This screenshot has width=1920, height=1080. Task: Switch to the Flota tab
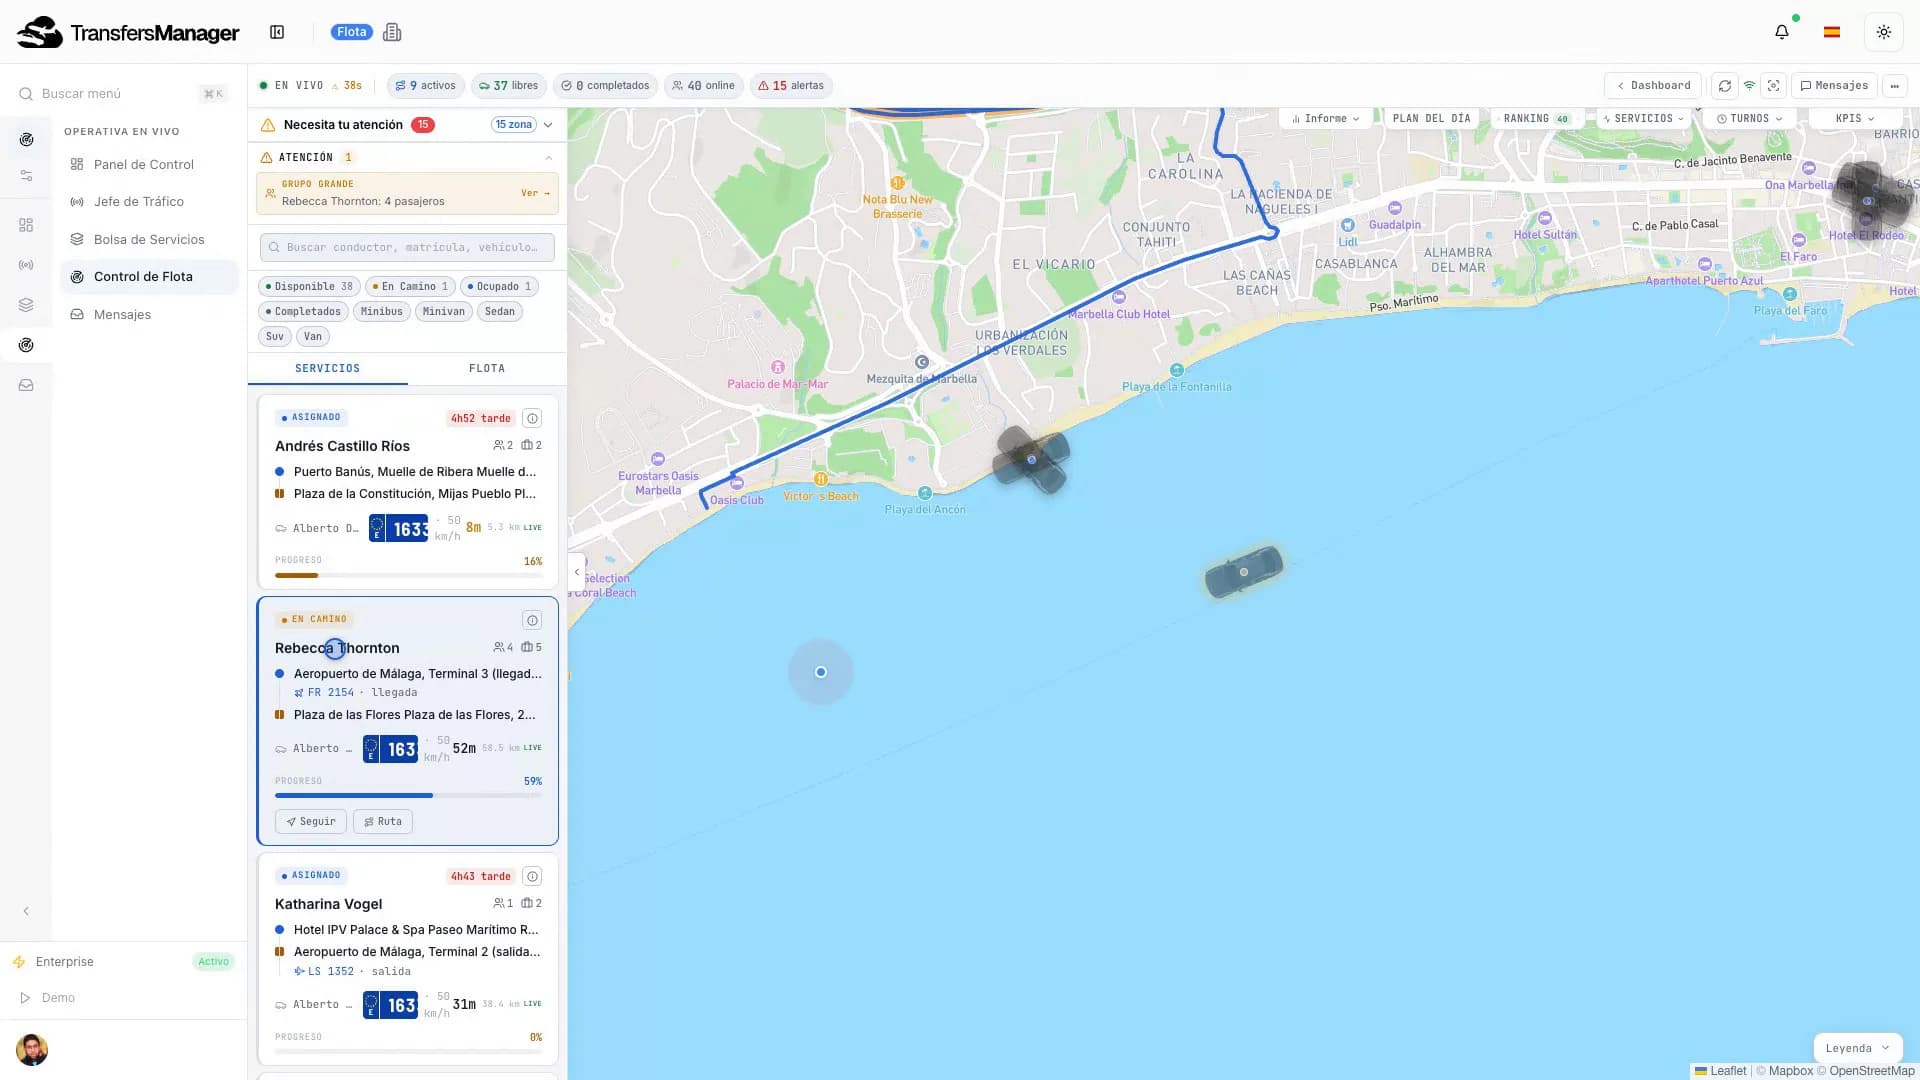click(487, 369)
